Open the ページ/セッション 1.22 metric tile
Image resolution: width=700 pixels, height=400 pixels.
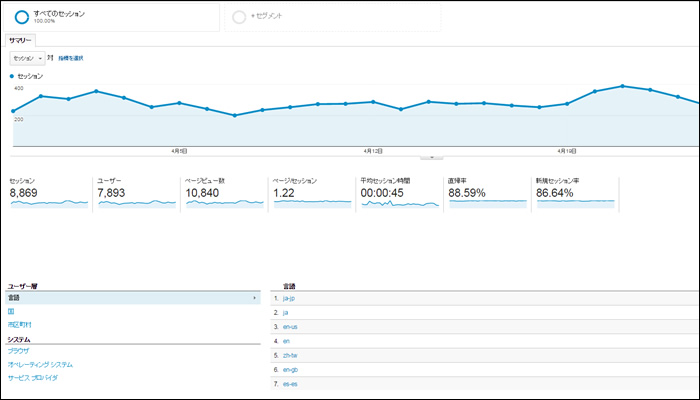pyautogui.click(x=312, y=193)
